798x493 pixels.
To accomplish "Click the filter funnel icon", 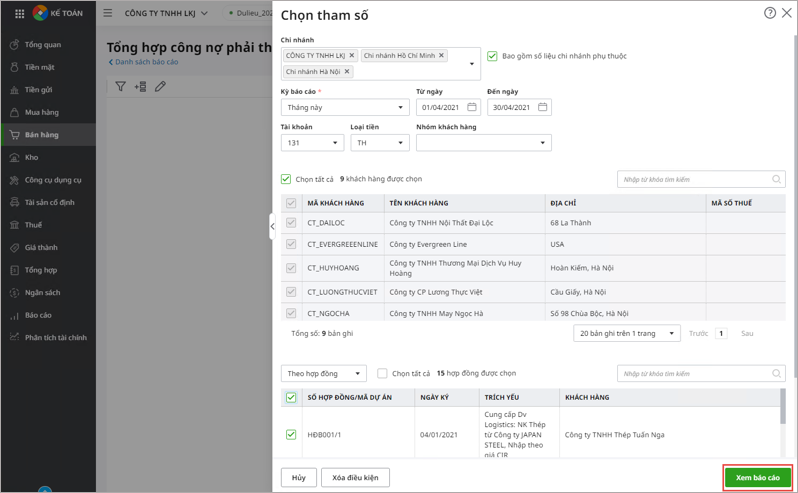I will click(x=120, y=86).
